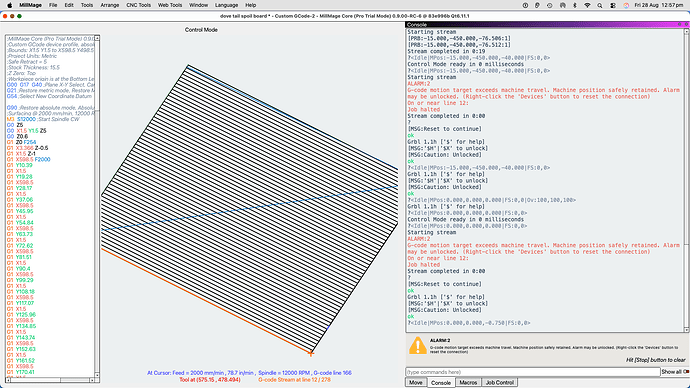Open Siri from the menu bar
Image resolution: width=690 pixels, height=388 pixels.
point(626,5)
